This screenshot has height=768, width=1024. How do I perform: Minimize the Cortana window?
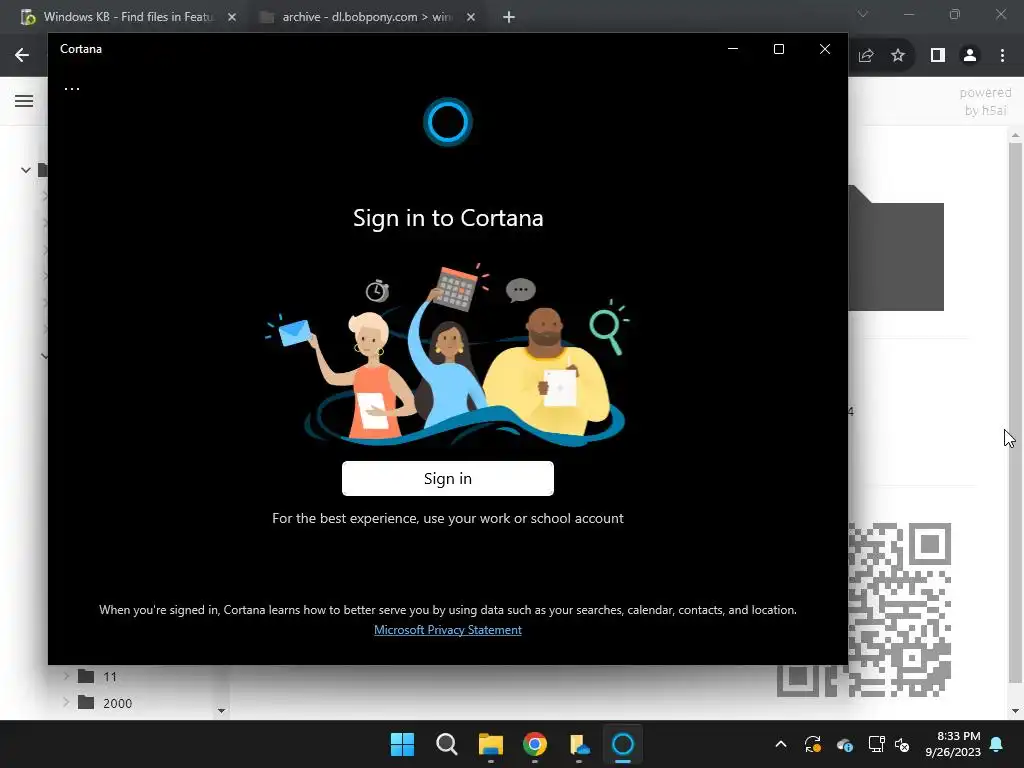(x=733, y=49)
